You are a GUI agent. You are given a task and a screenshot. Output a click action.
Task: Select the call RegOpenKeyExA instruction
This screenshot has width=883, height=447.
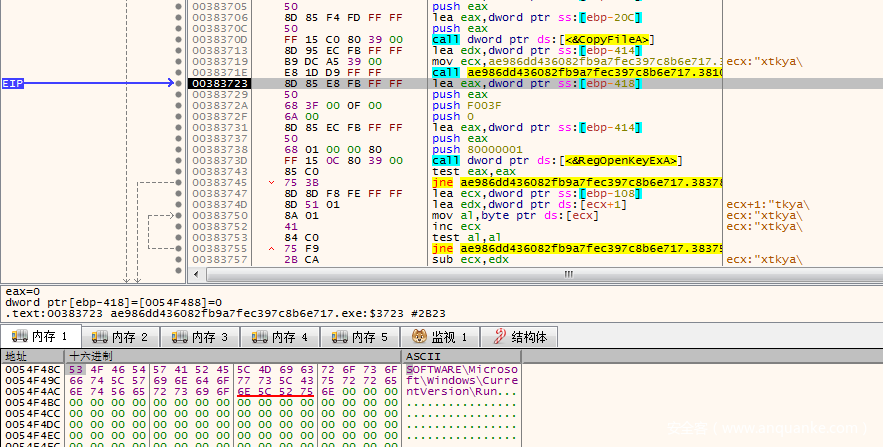point(556,161)
